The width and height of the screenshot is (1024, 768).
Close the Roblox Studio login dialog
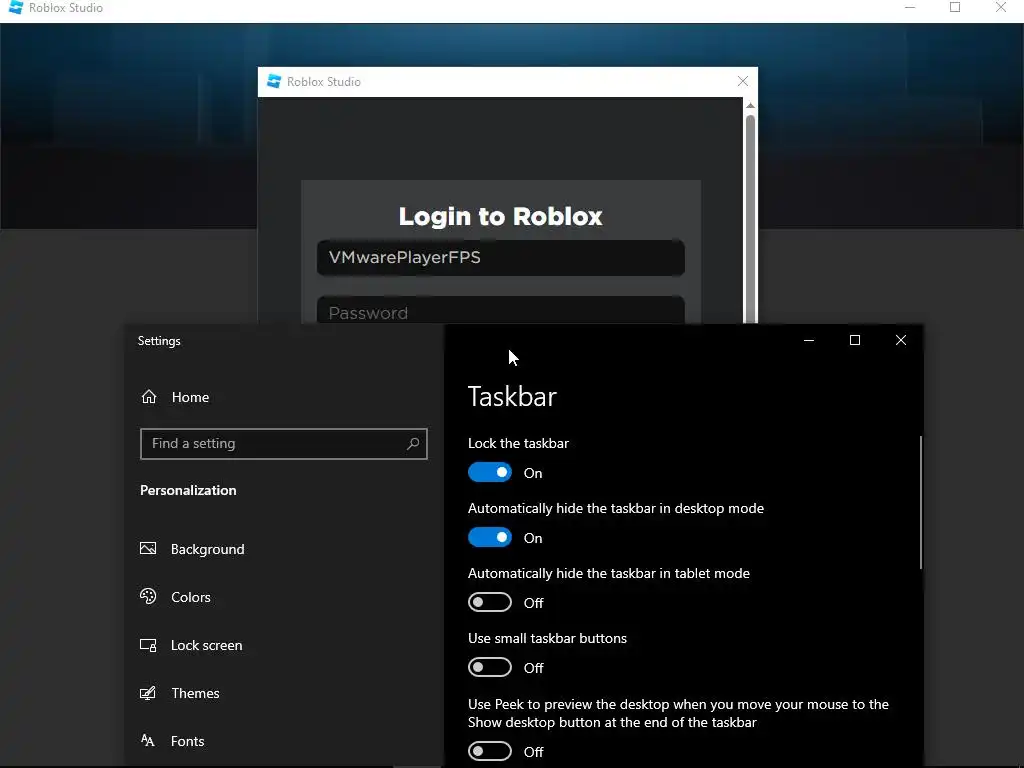pyautogui.click(x=743, y=81)
